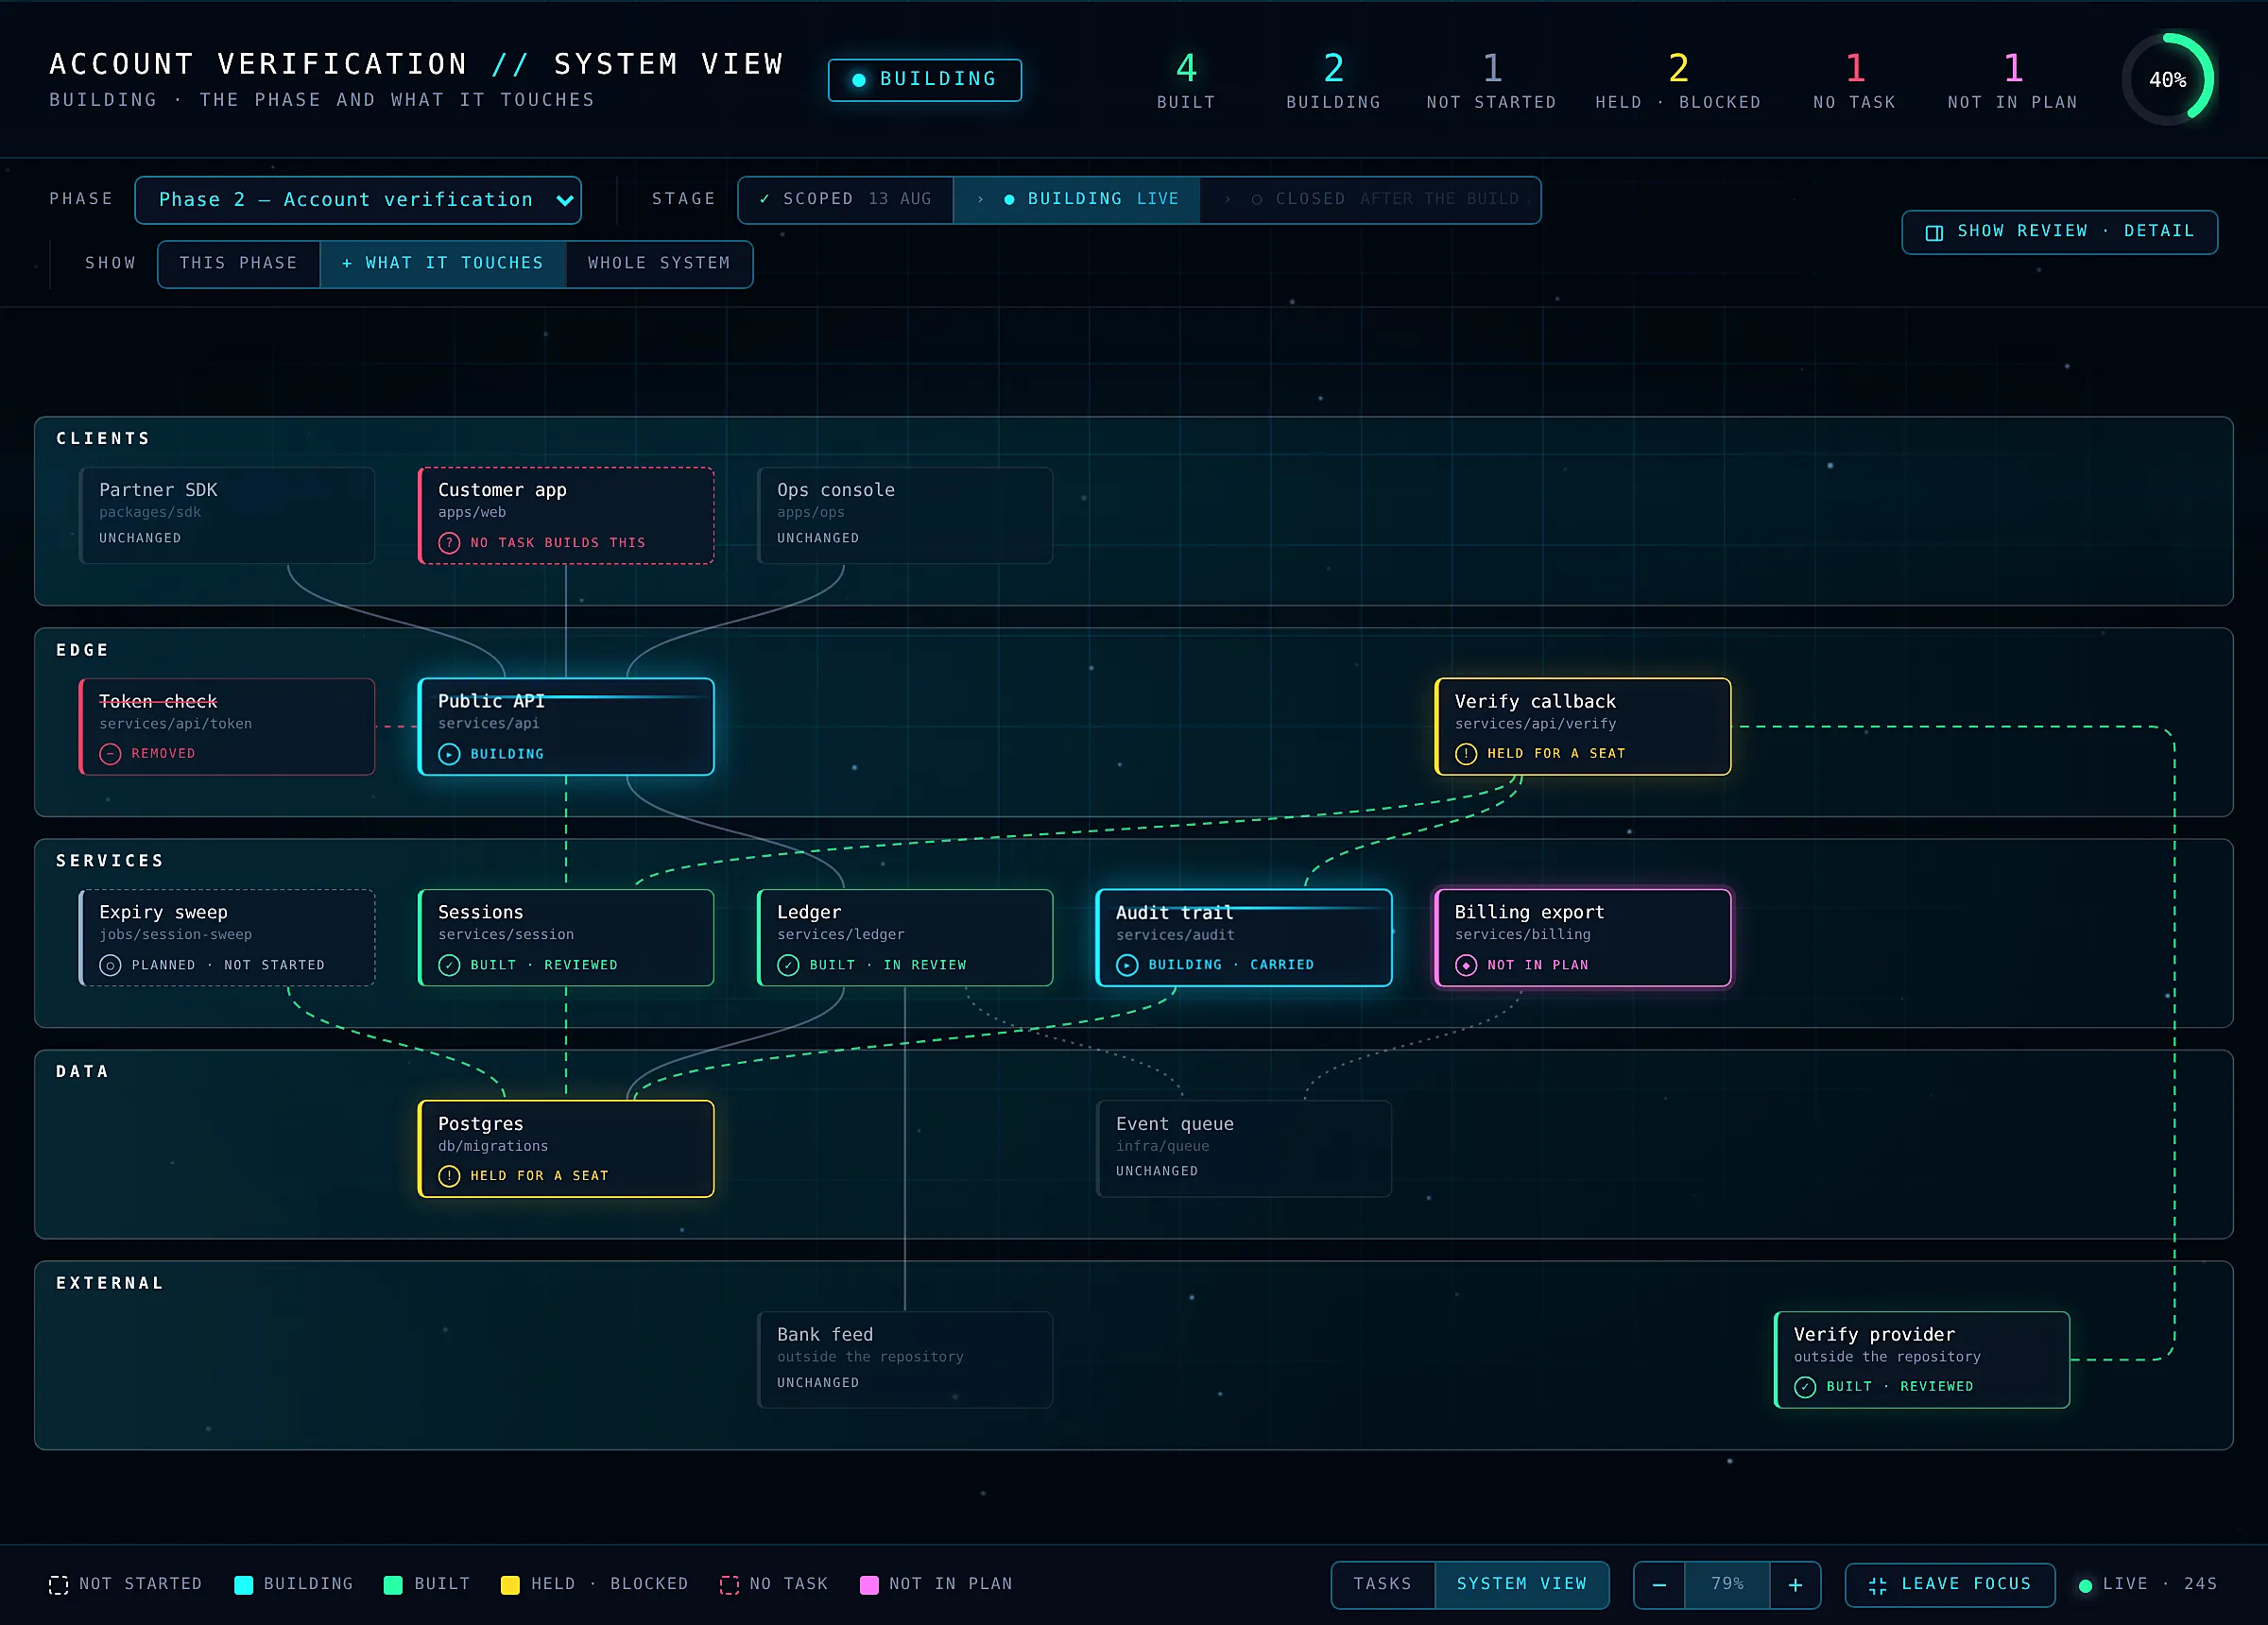Click the Leave Focus button
The width and height of the screenshot is (2268, 1625).
[1950, 1585]
